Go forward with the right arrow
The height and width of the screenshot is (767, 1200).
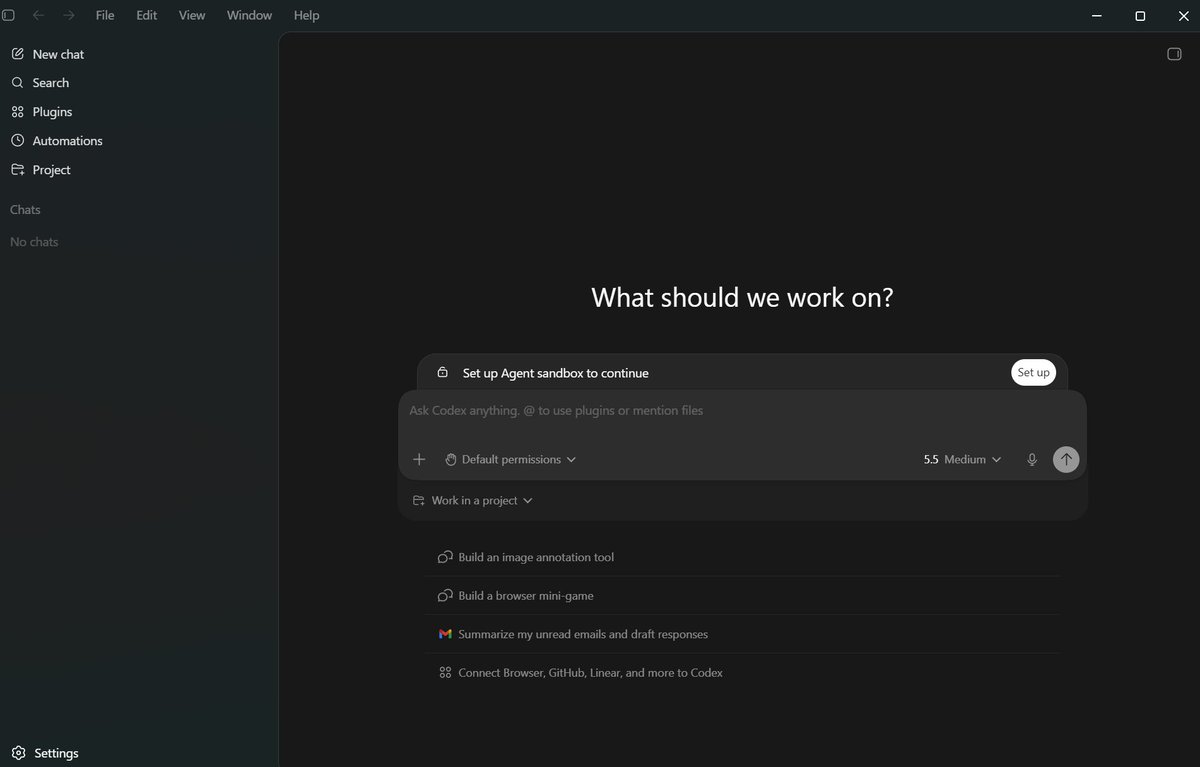[x=68, y=15]
